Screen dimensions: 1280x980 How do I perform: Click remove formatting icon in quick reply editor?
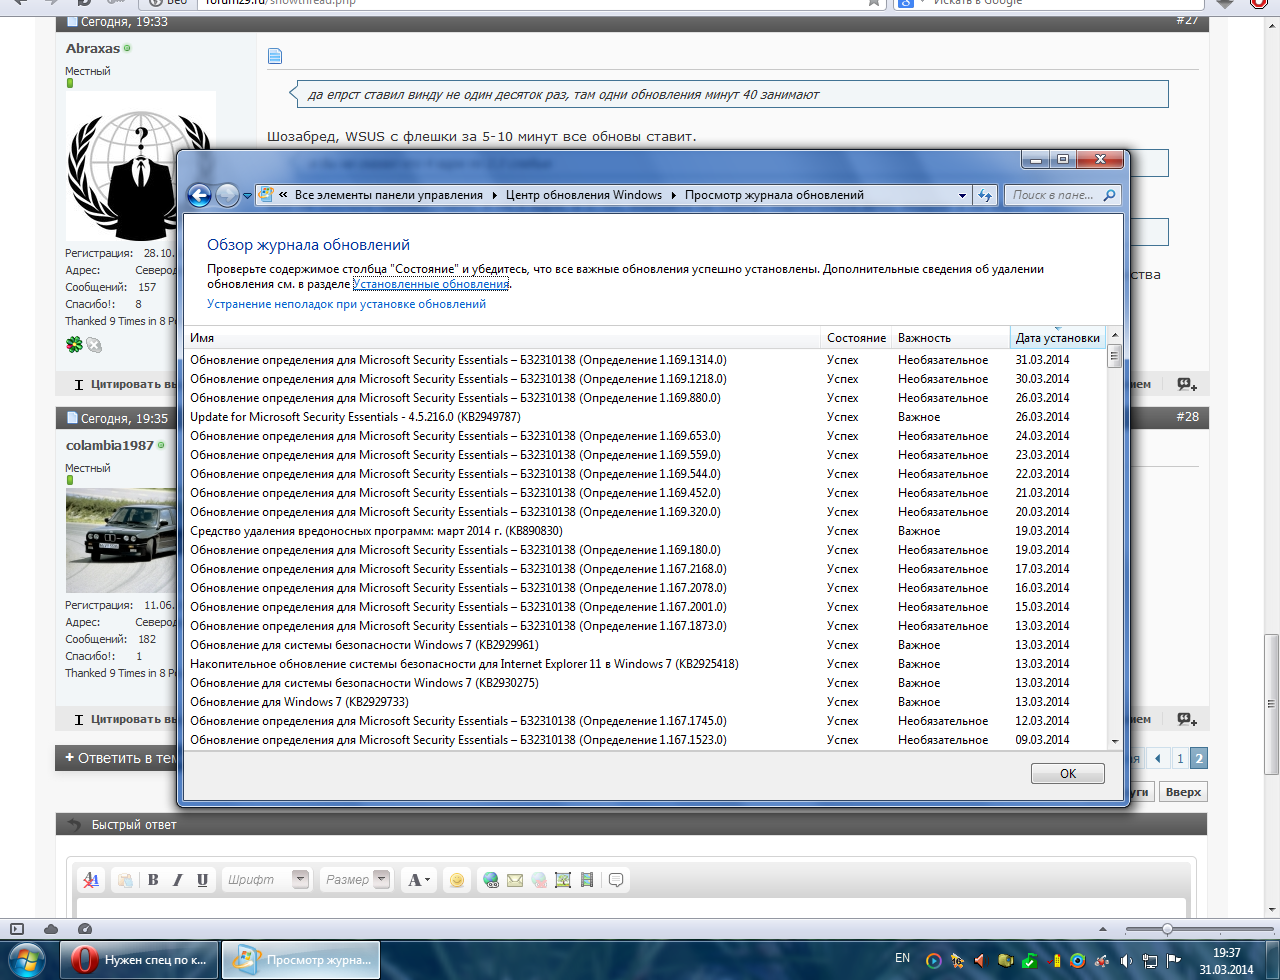pos(91,880)
